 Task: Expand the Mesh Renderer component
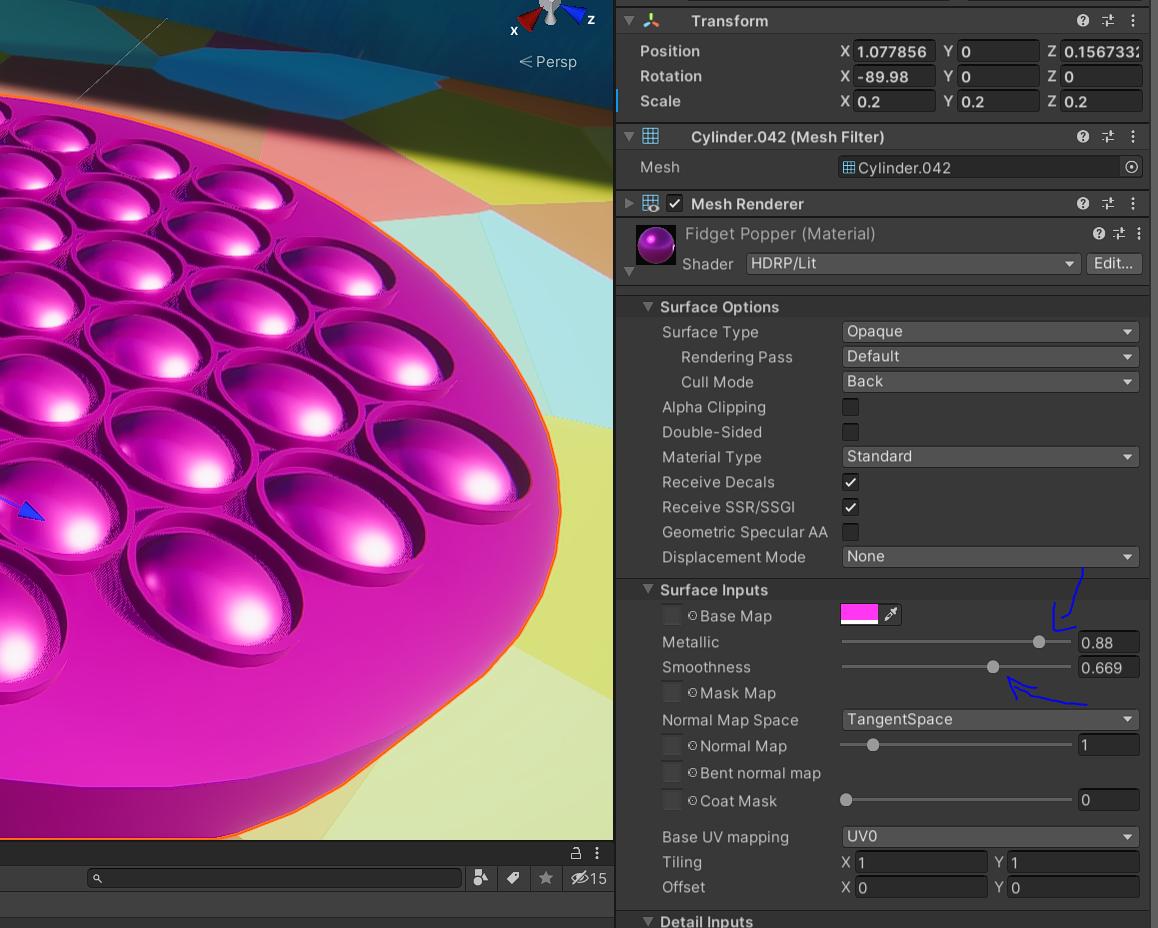coord(629,203)
